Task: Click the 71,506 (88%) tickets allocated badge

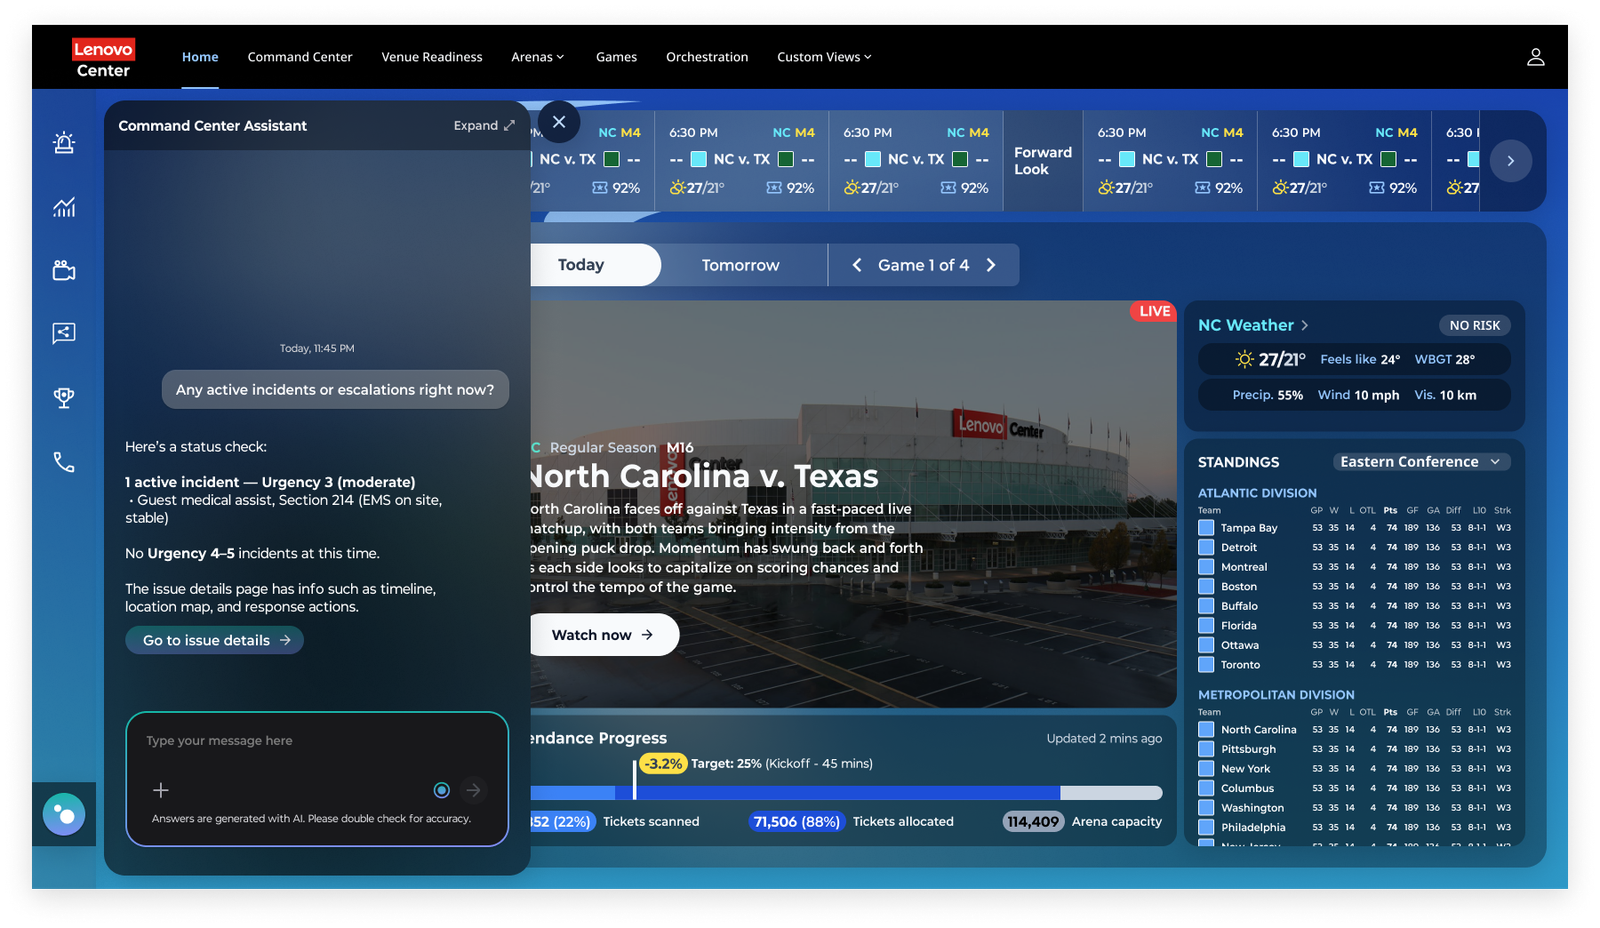Action: (797, 822)
